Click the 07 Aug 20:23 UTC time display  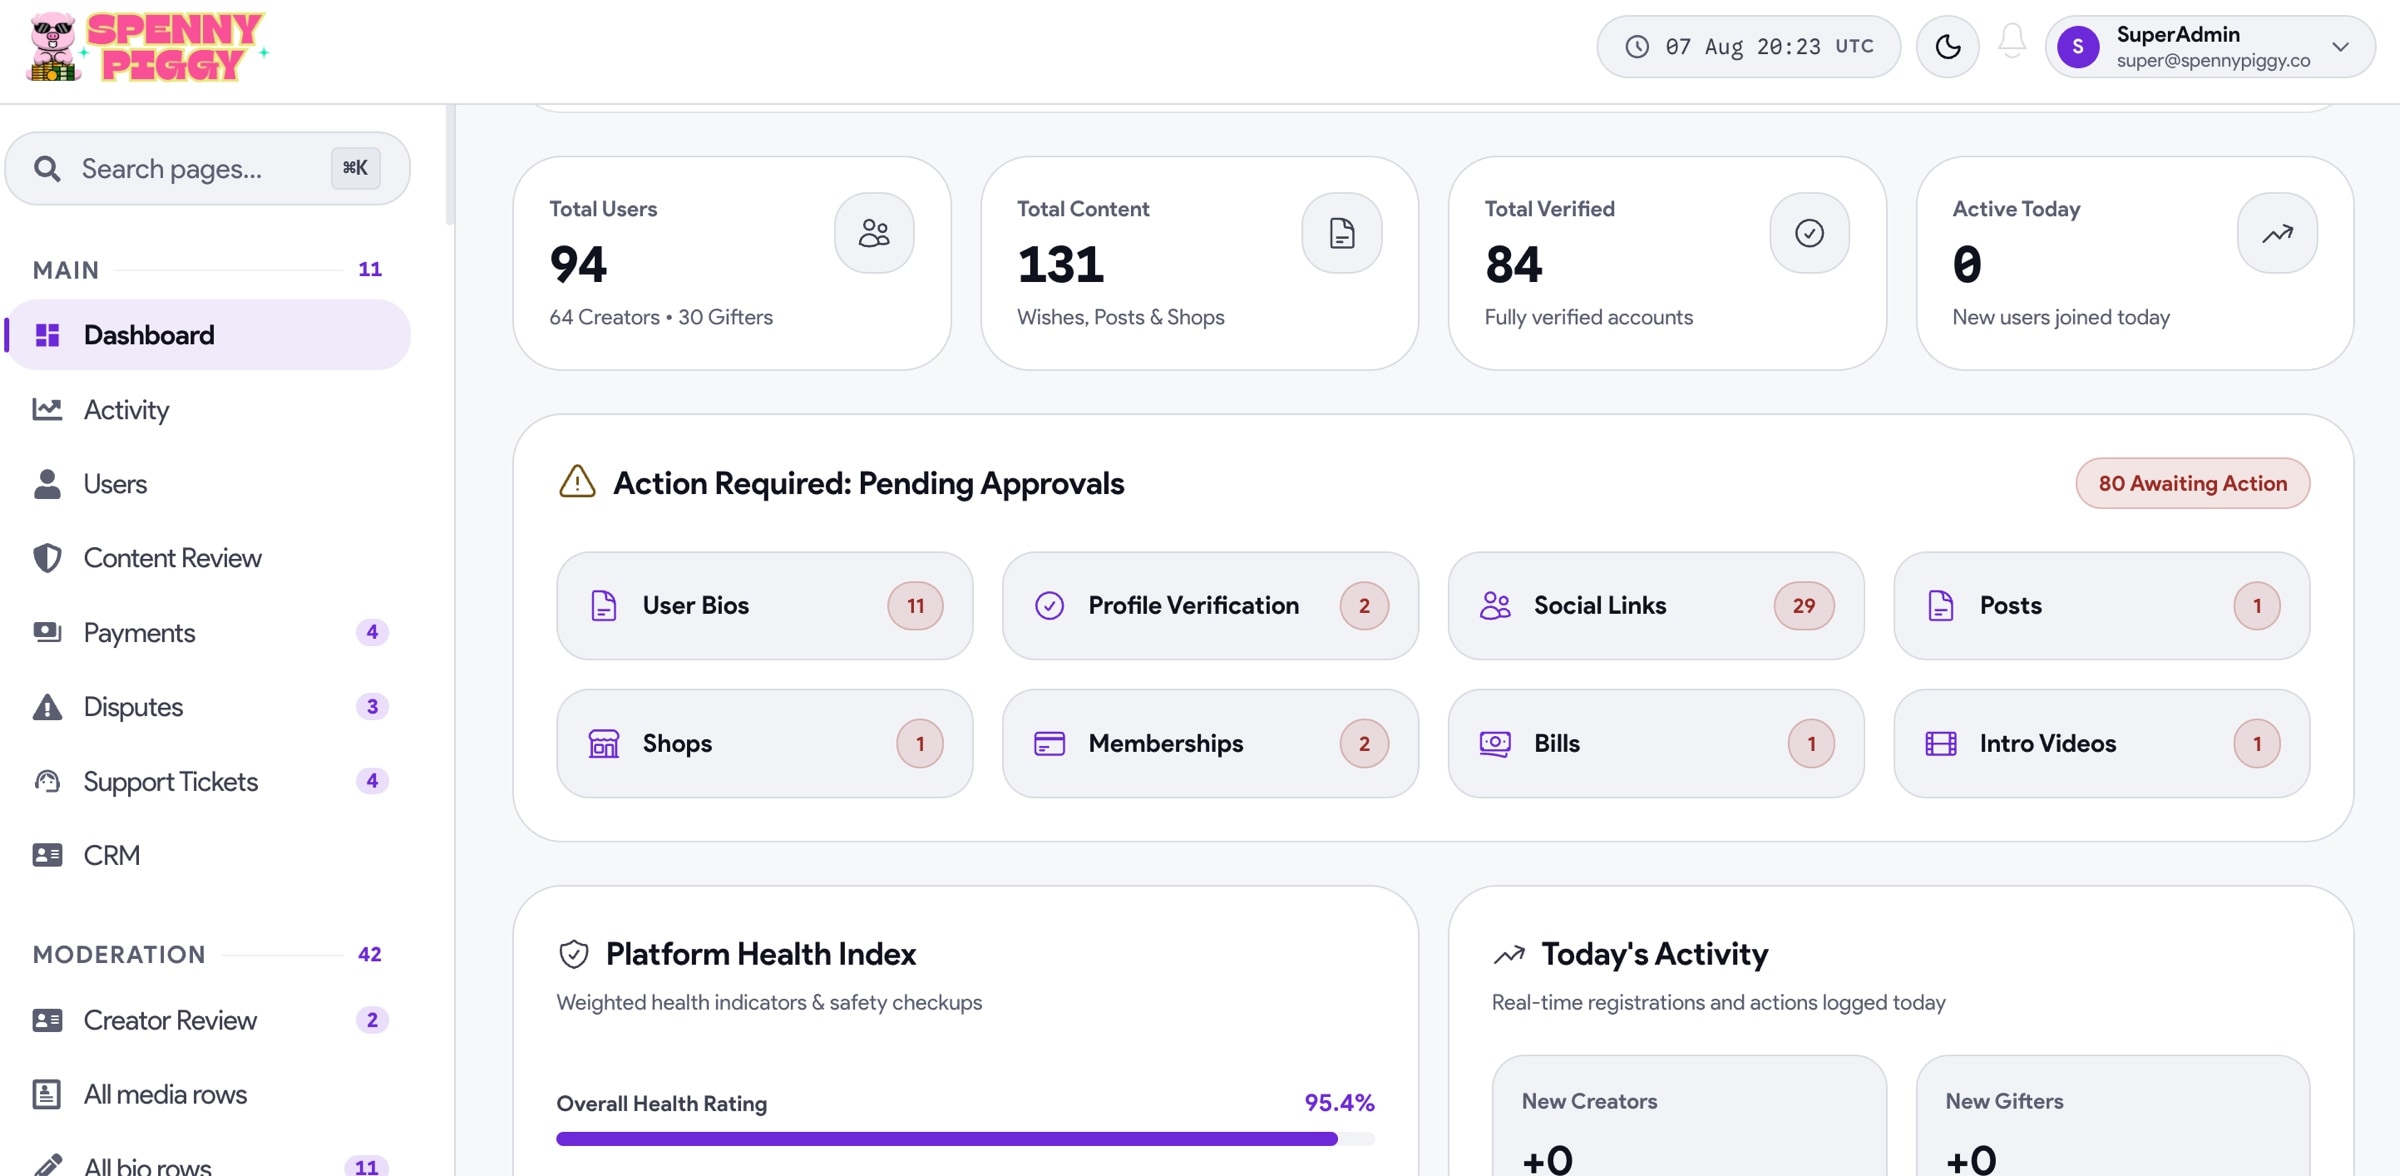(x=1749, y=46)
